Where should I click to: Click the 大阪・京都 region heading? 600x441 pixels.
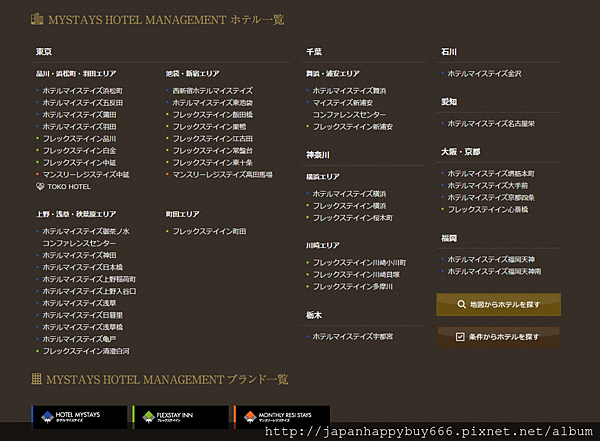[x=460, y=152]
